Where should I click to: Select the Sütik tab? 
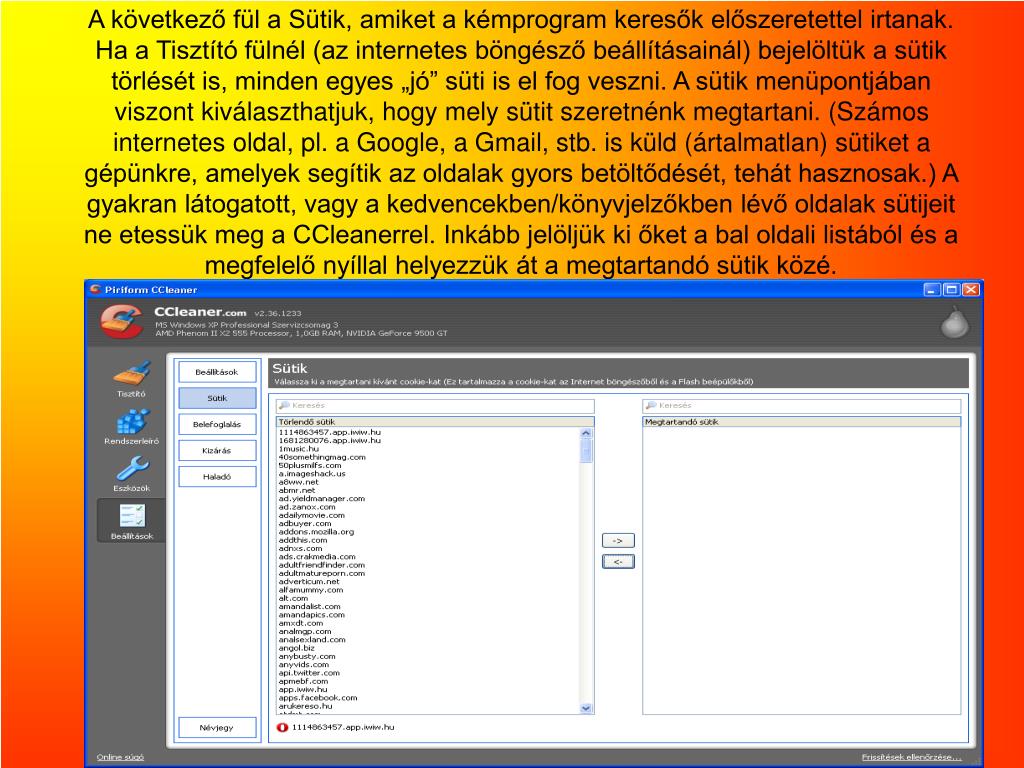(x=217, y=398)
